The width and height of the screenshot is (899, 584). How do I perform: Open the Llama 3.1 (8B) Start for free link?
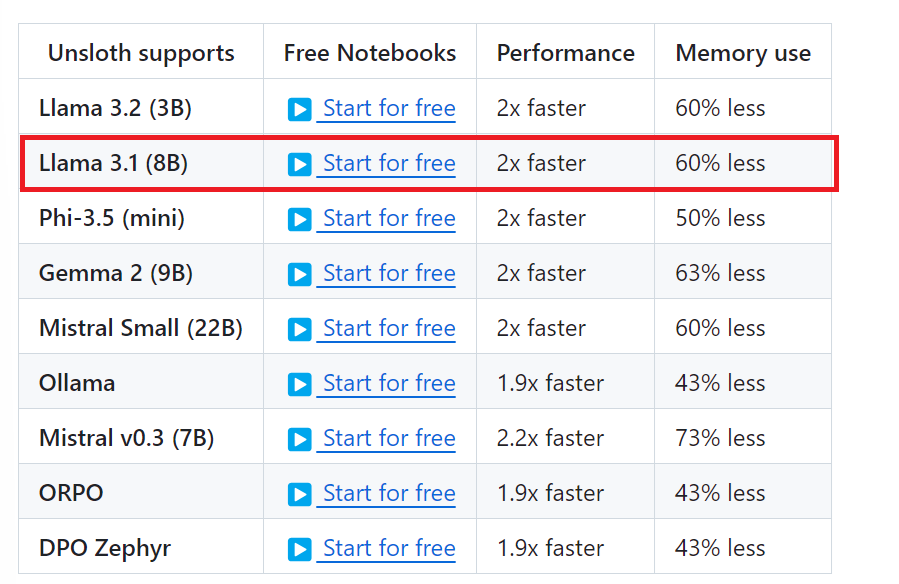point(388,163)
